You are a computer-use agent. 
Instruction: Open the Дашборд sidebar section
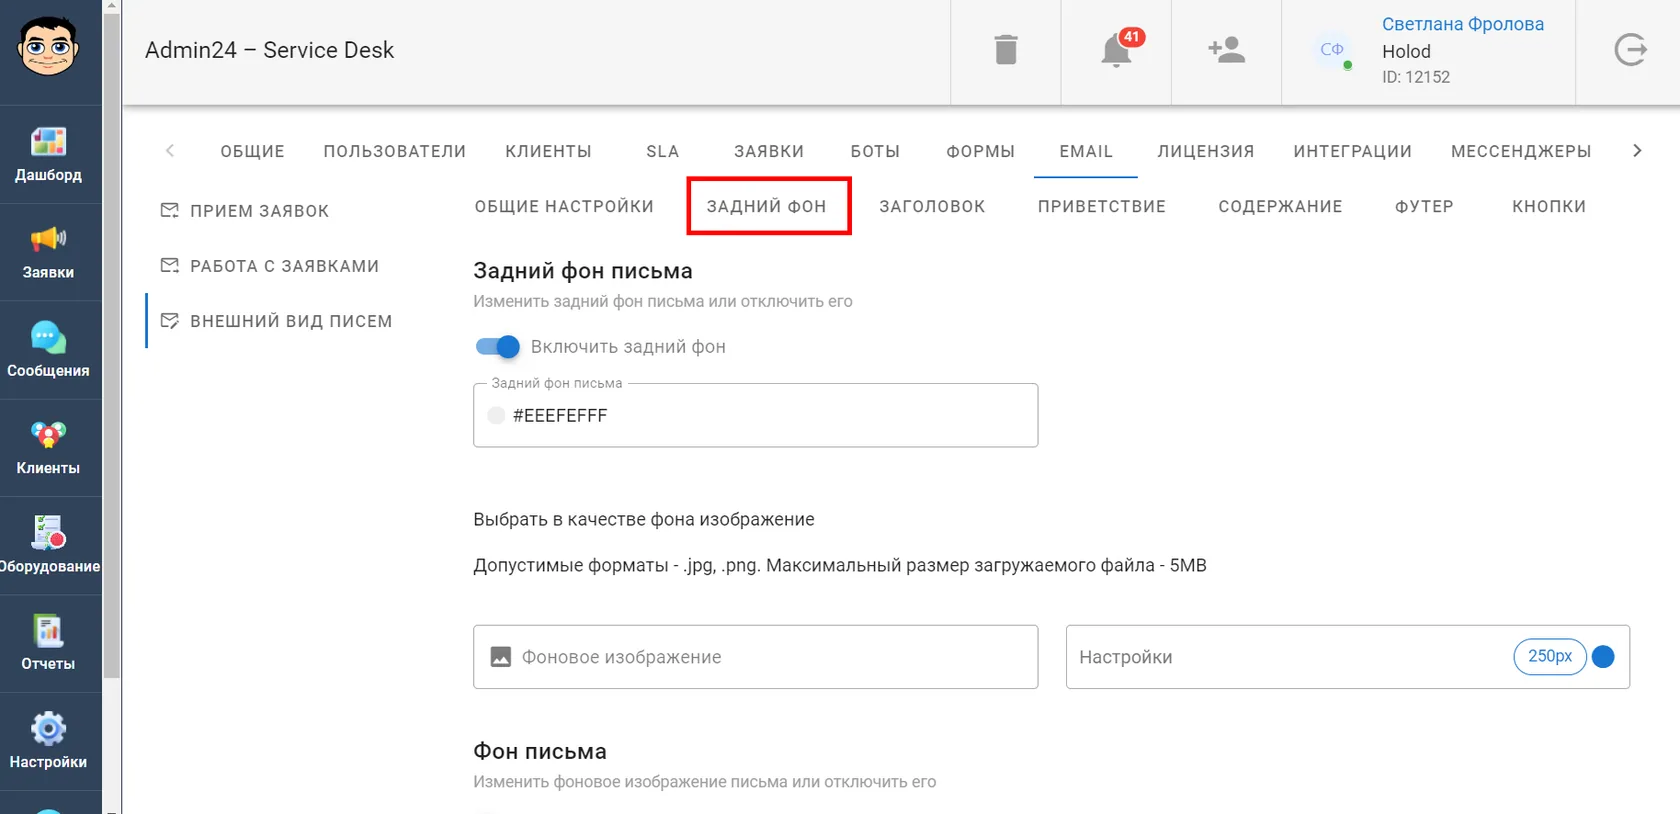49,154
